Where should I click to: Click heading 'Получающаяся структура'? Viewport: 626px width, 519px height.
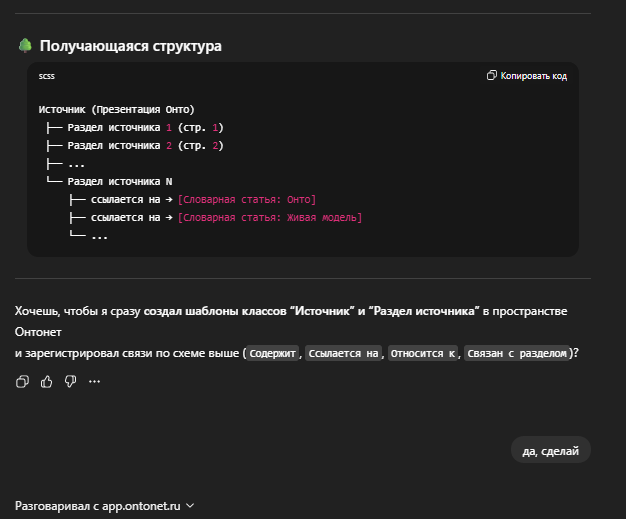[x=131, y=46]
